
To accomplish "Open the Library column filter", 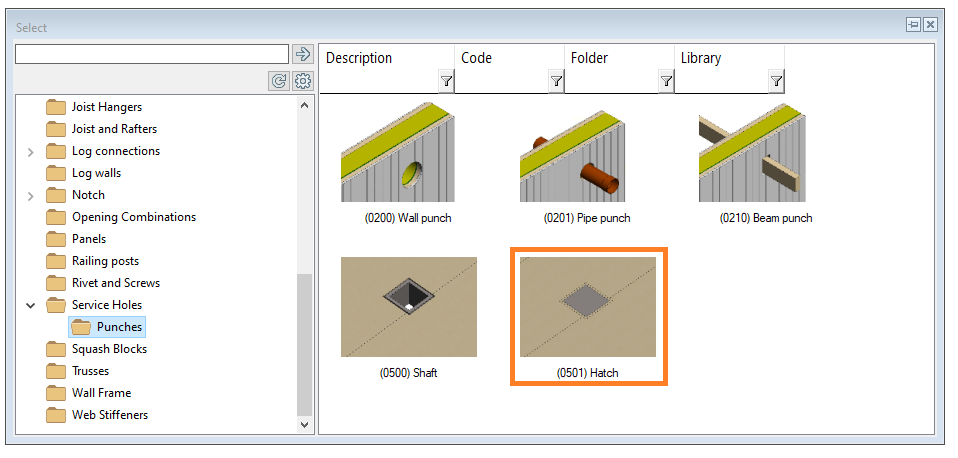I will [x=776, y=81].
